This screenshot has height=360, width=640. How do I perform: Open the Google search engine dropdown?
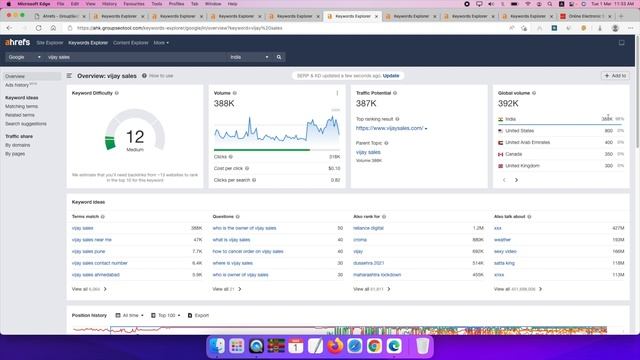point(24,57)
